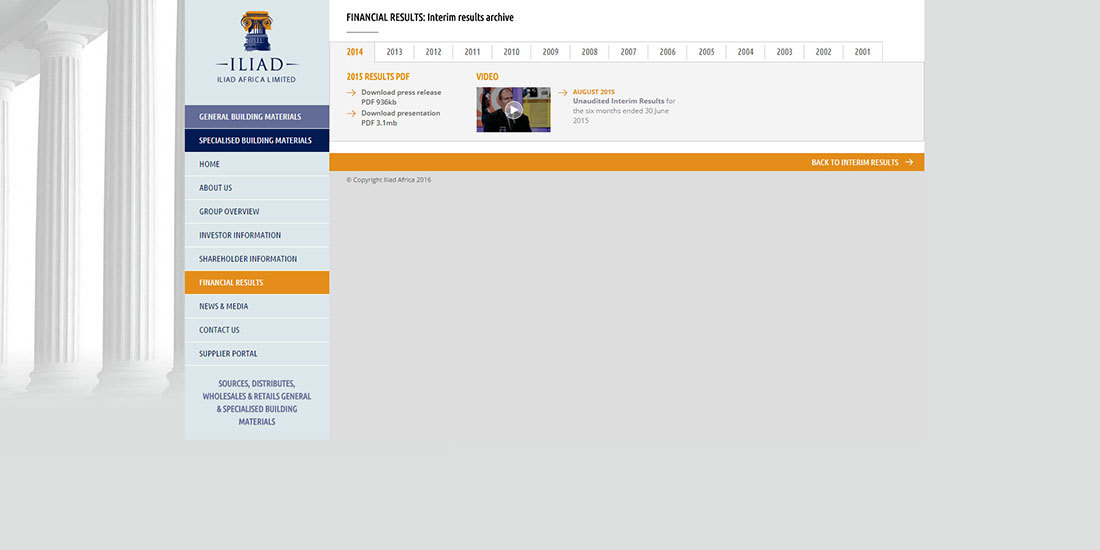Select the 2010 year tab
The image size is (1100, 550).
tap(511, 52)
